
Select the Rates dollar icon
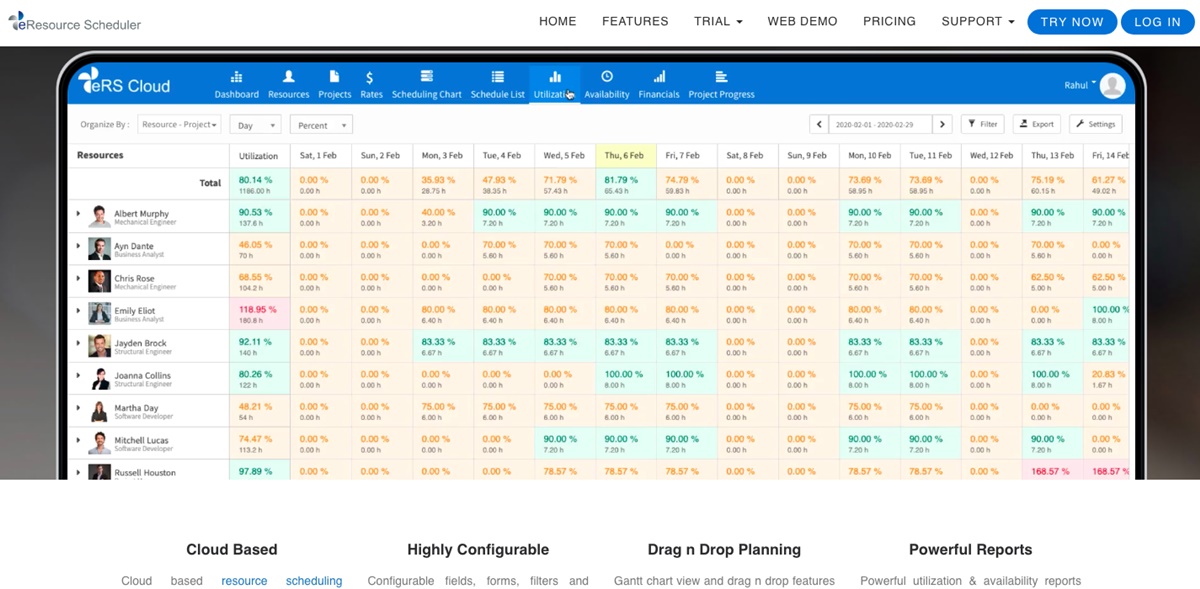click(x=370, y=78)
